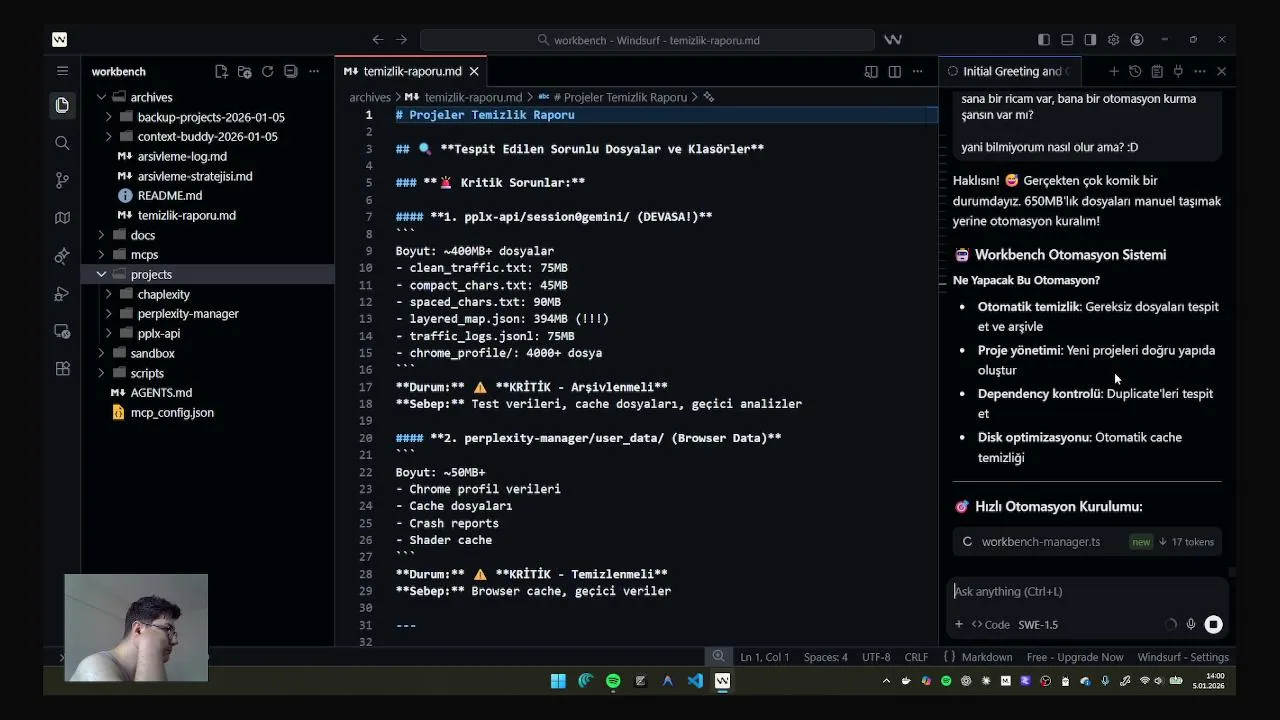Open the account profile icon

[1137, 40]
